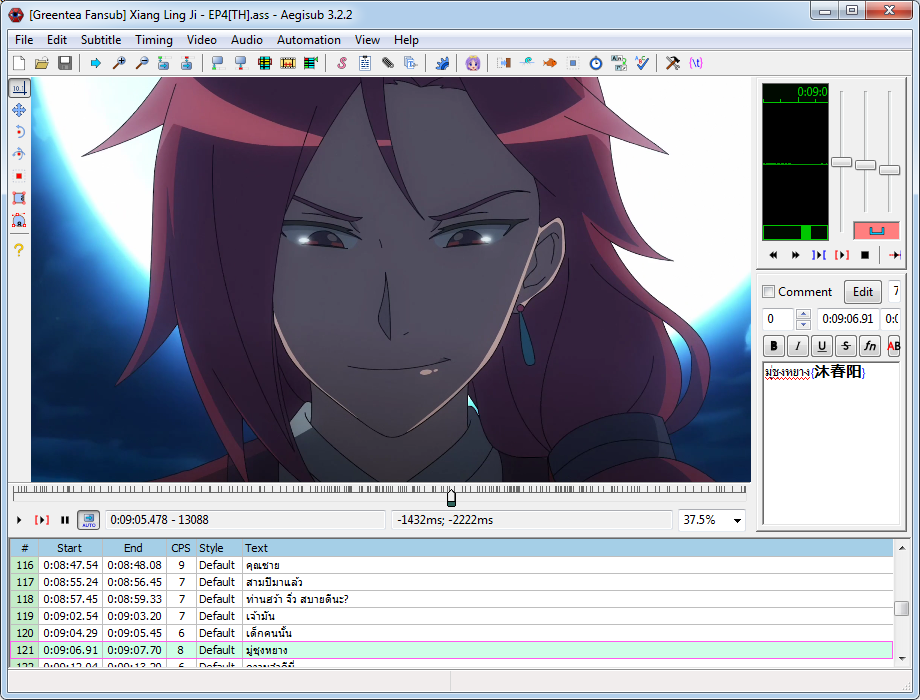Toggle the Comment checkbox
The height and width of the screenshot is (700, 920).
[768, 292]
